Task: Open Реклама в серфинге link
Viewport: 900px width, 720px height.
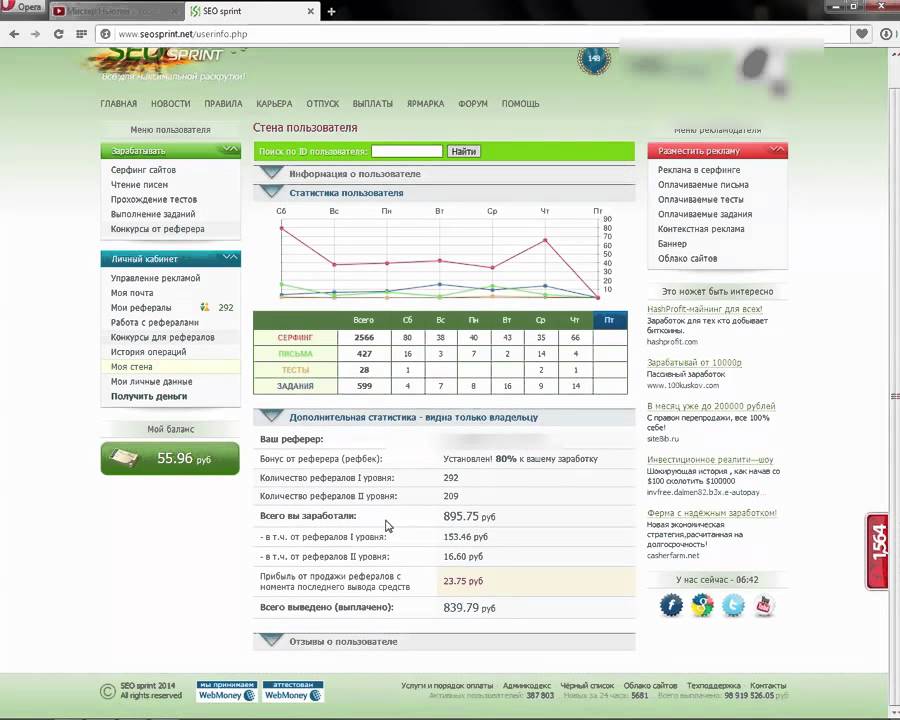Action: click(x=699, y=170)
